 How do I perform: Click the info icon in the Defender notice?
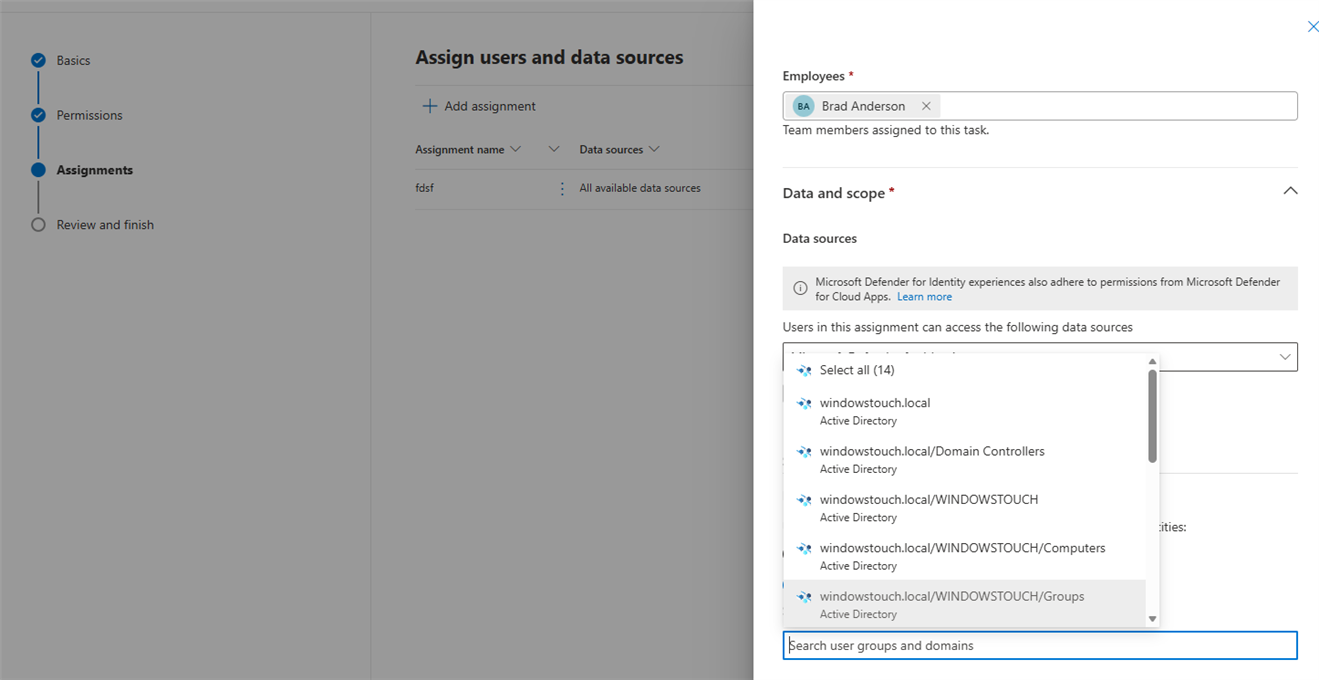pos(800,289)
